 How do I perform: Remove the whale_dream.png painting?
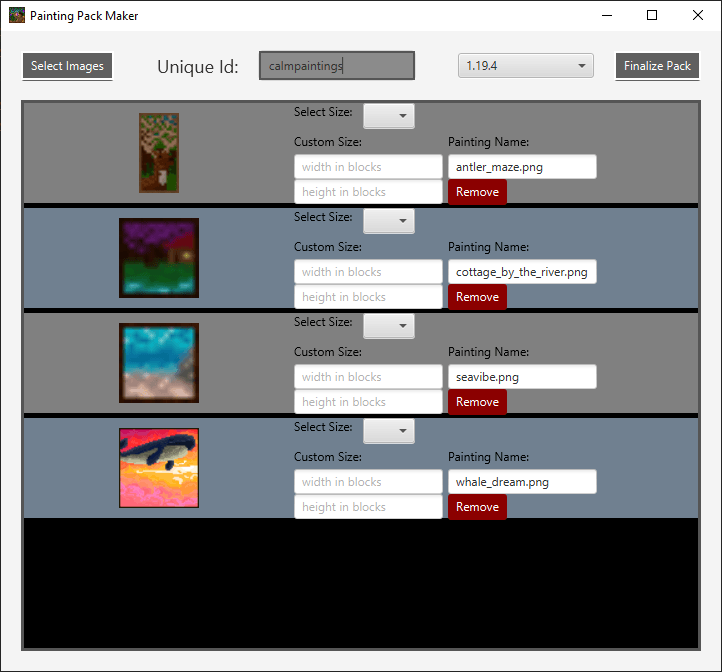coord(477,507)
